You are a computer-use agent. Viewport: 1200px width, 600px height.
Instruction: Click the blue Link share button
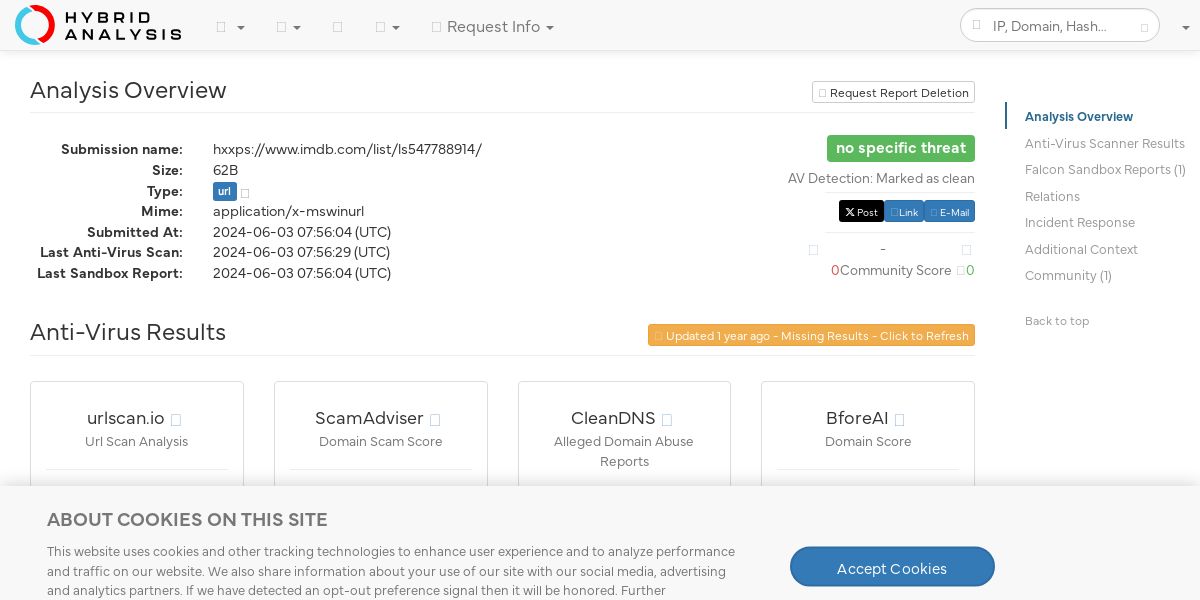[904, 212]
